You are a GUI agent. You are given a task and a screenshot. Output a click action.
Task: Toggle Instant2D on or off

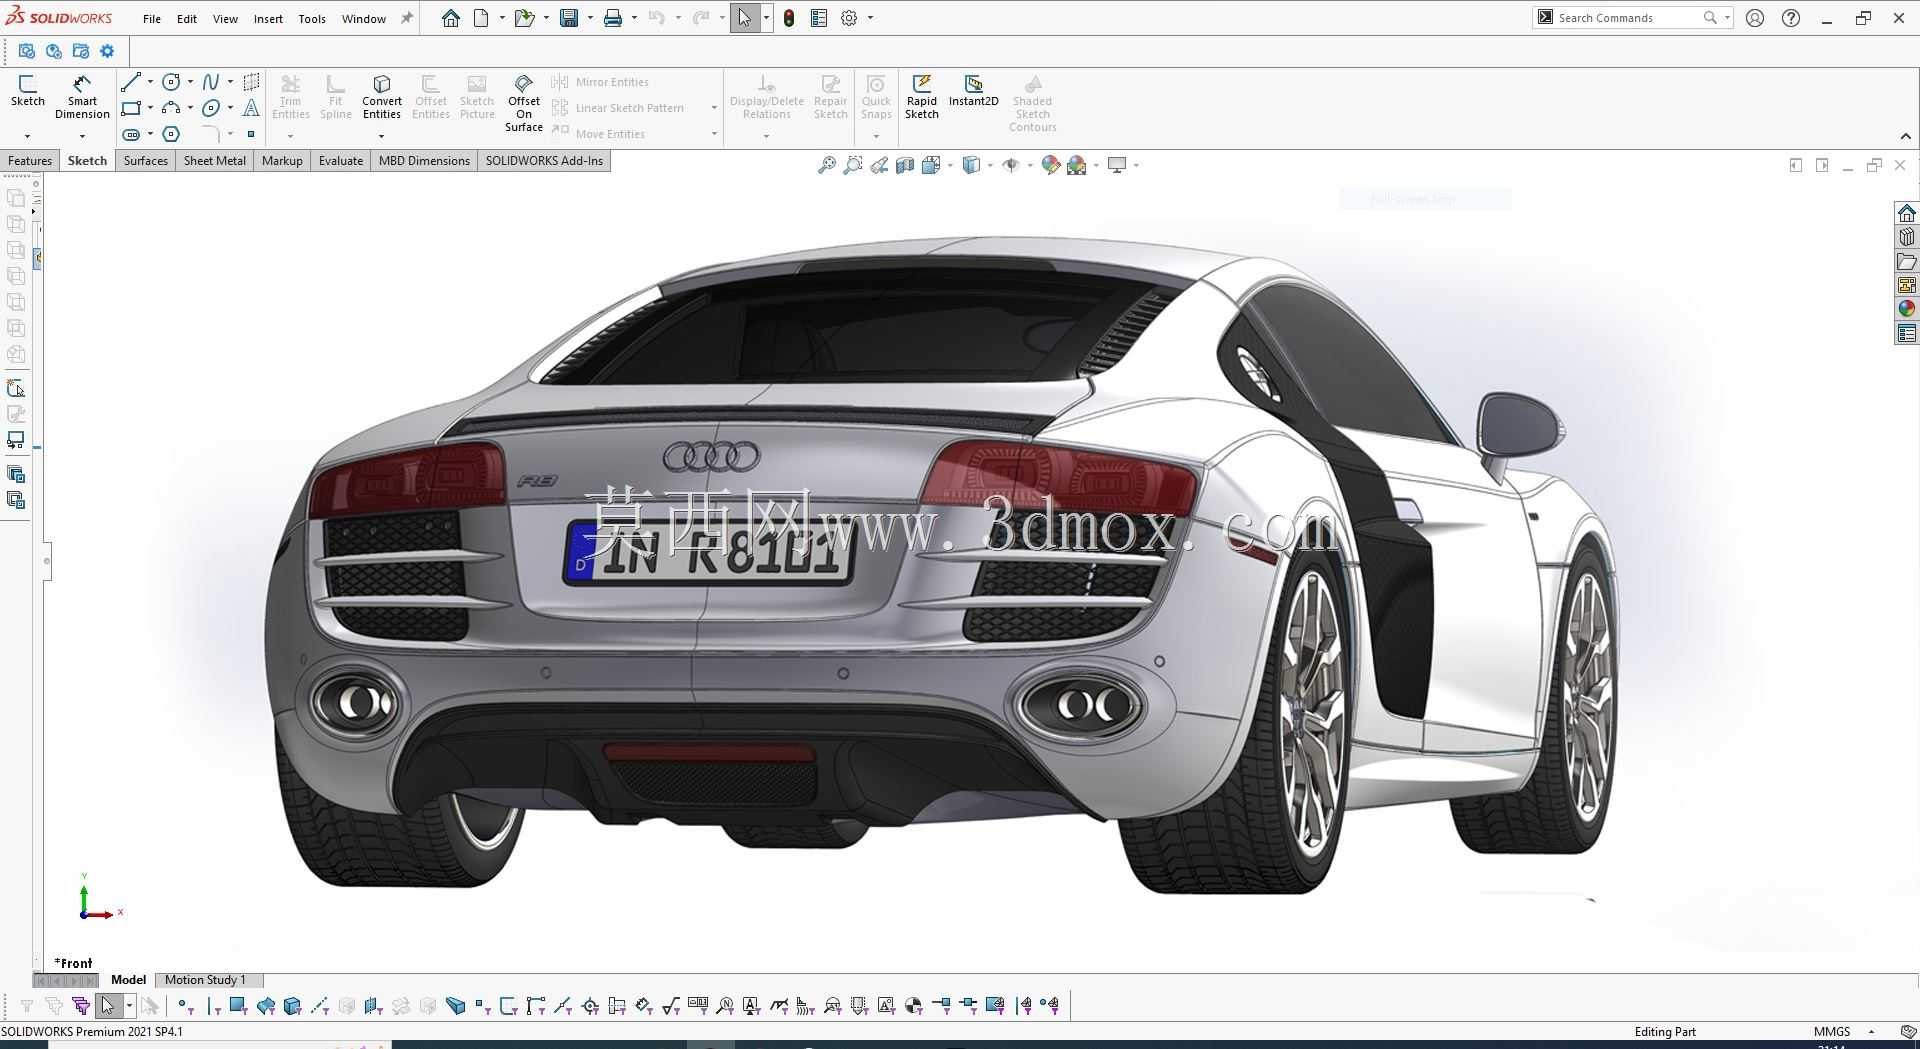pos(973,90)
